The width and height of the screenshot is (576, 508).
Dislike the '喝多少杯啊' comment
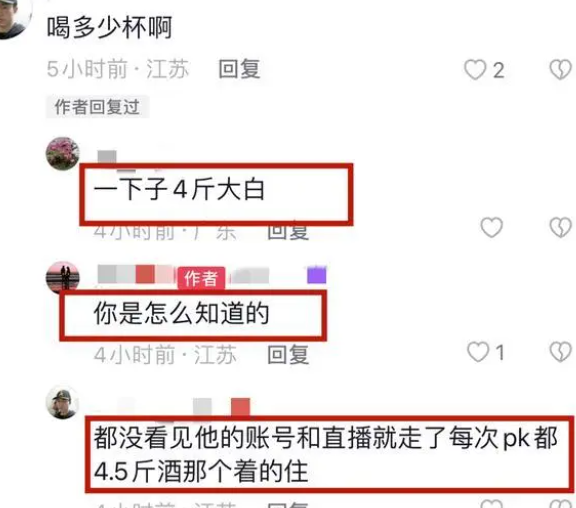pyautogui.click(x=561, y=69)
